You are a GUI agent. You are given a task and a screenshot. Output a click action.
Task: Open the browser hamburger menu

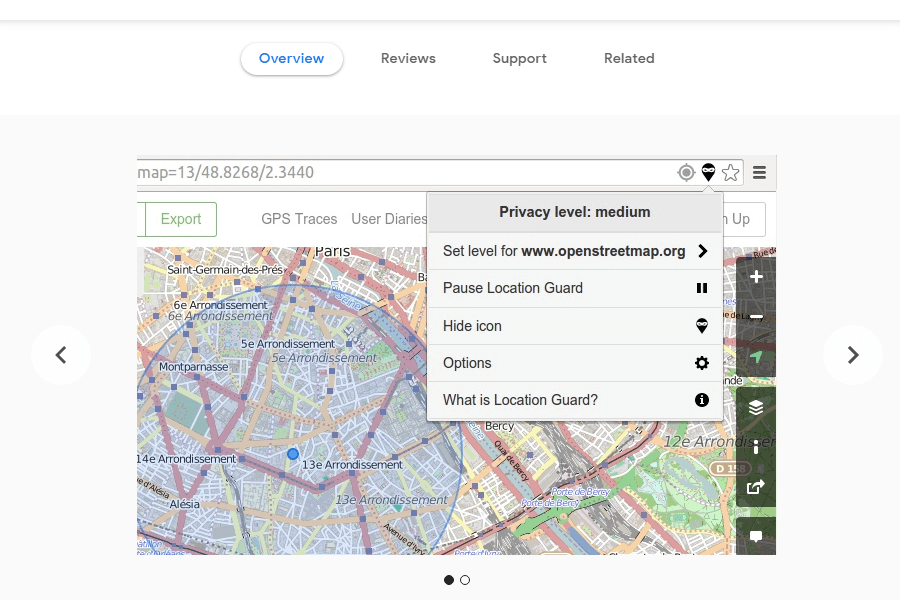(x=759, y=172)
